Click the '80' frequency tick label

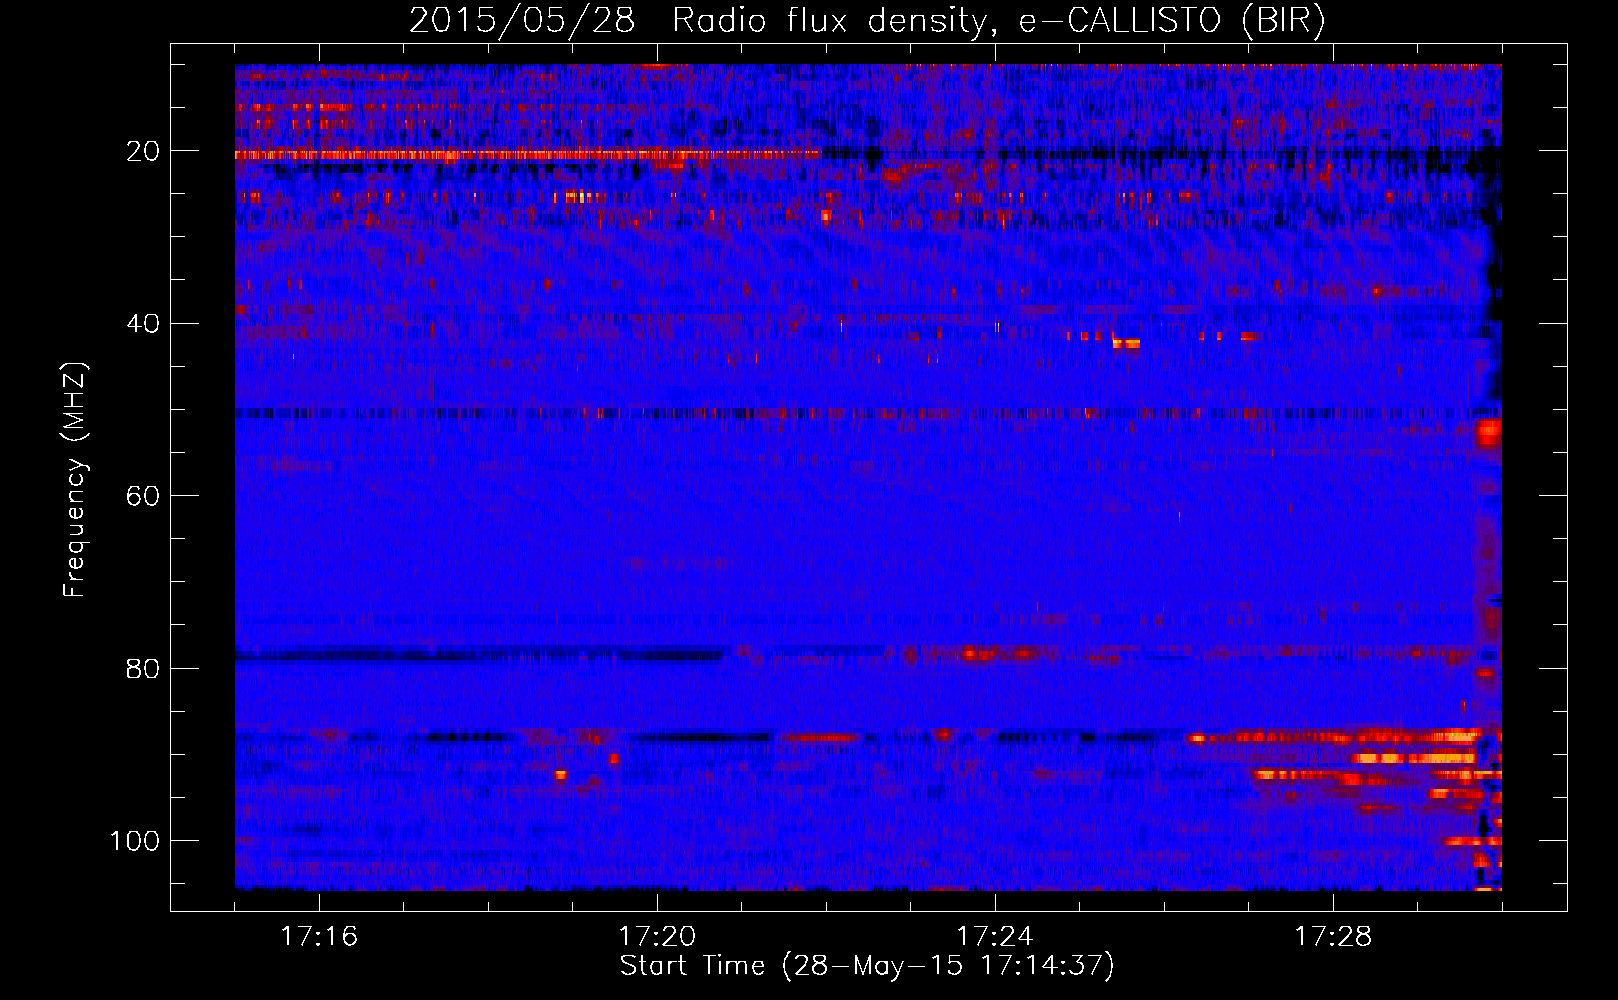pos(143,668)
